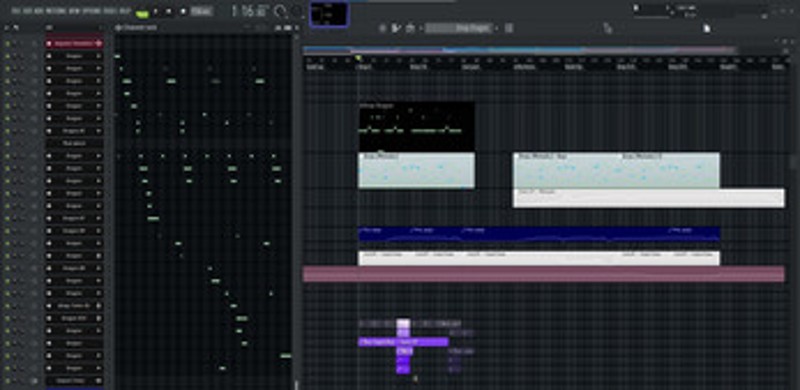Image resolution: width=800 pixels, height=390 pixels.
Task: Open the OPTIONS menu
Action: (92, 11)
